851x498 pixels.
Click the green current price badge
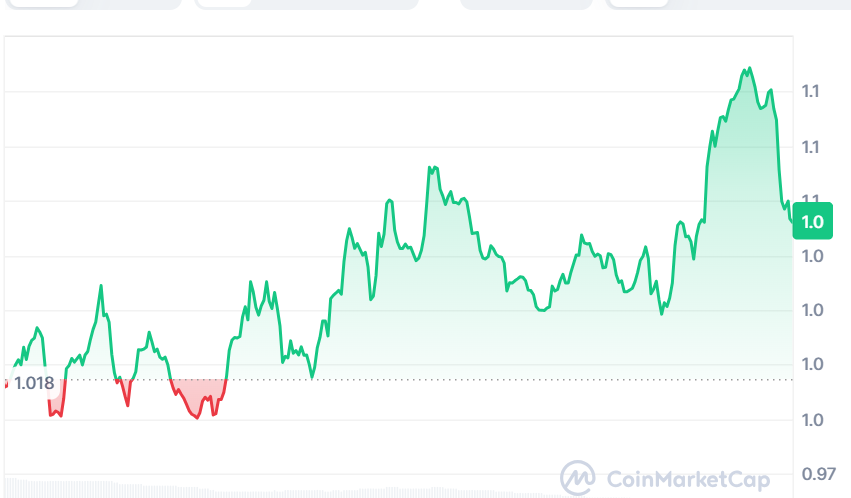point(812,223)
